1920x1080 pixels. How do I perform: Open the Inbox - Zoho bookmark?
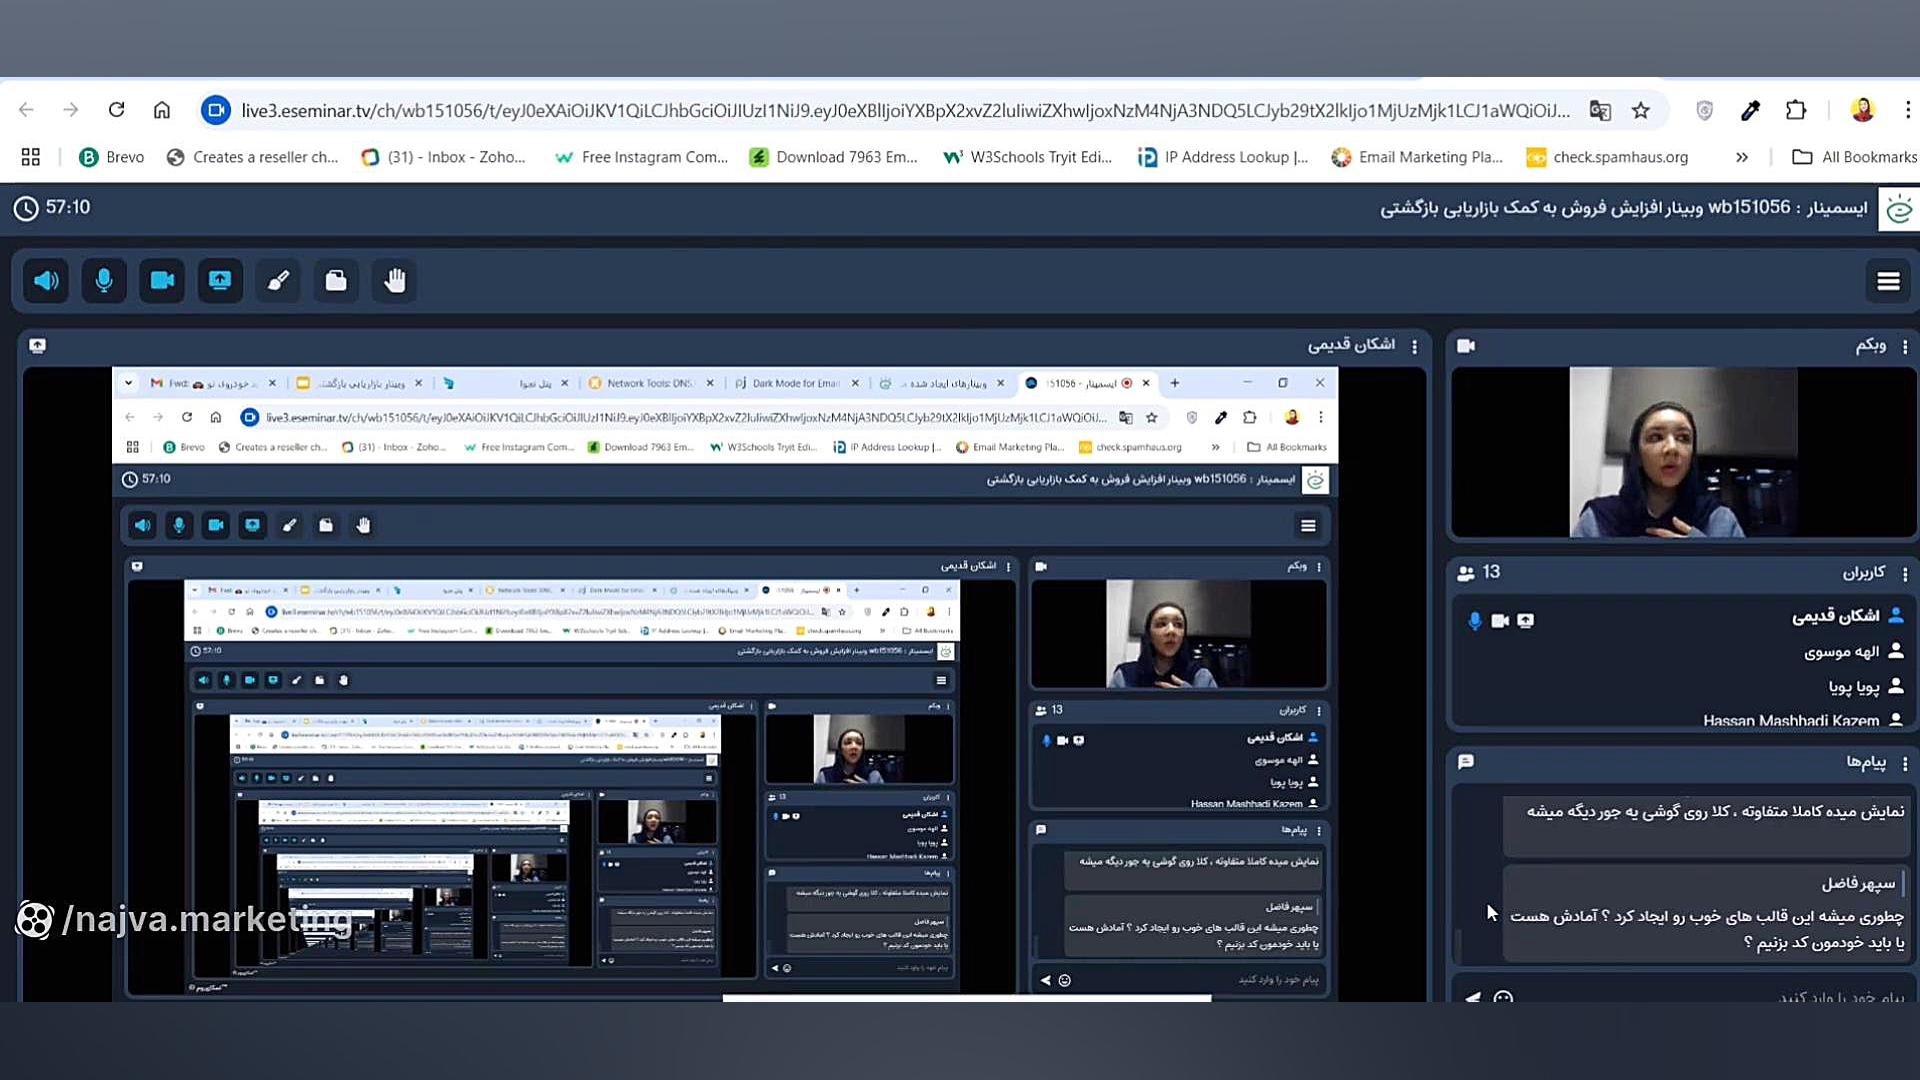(443, 157)
